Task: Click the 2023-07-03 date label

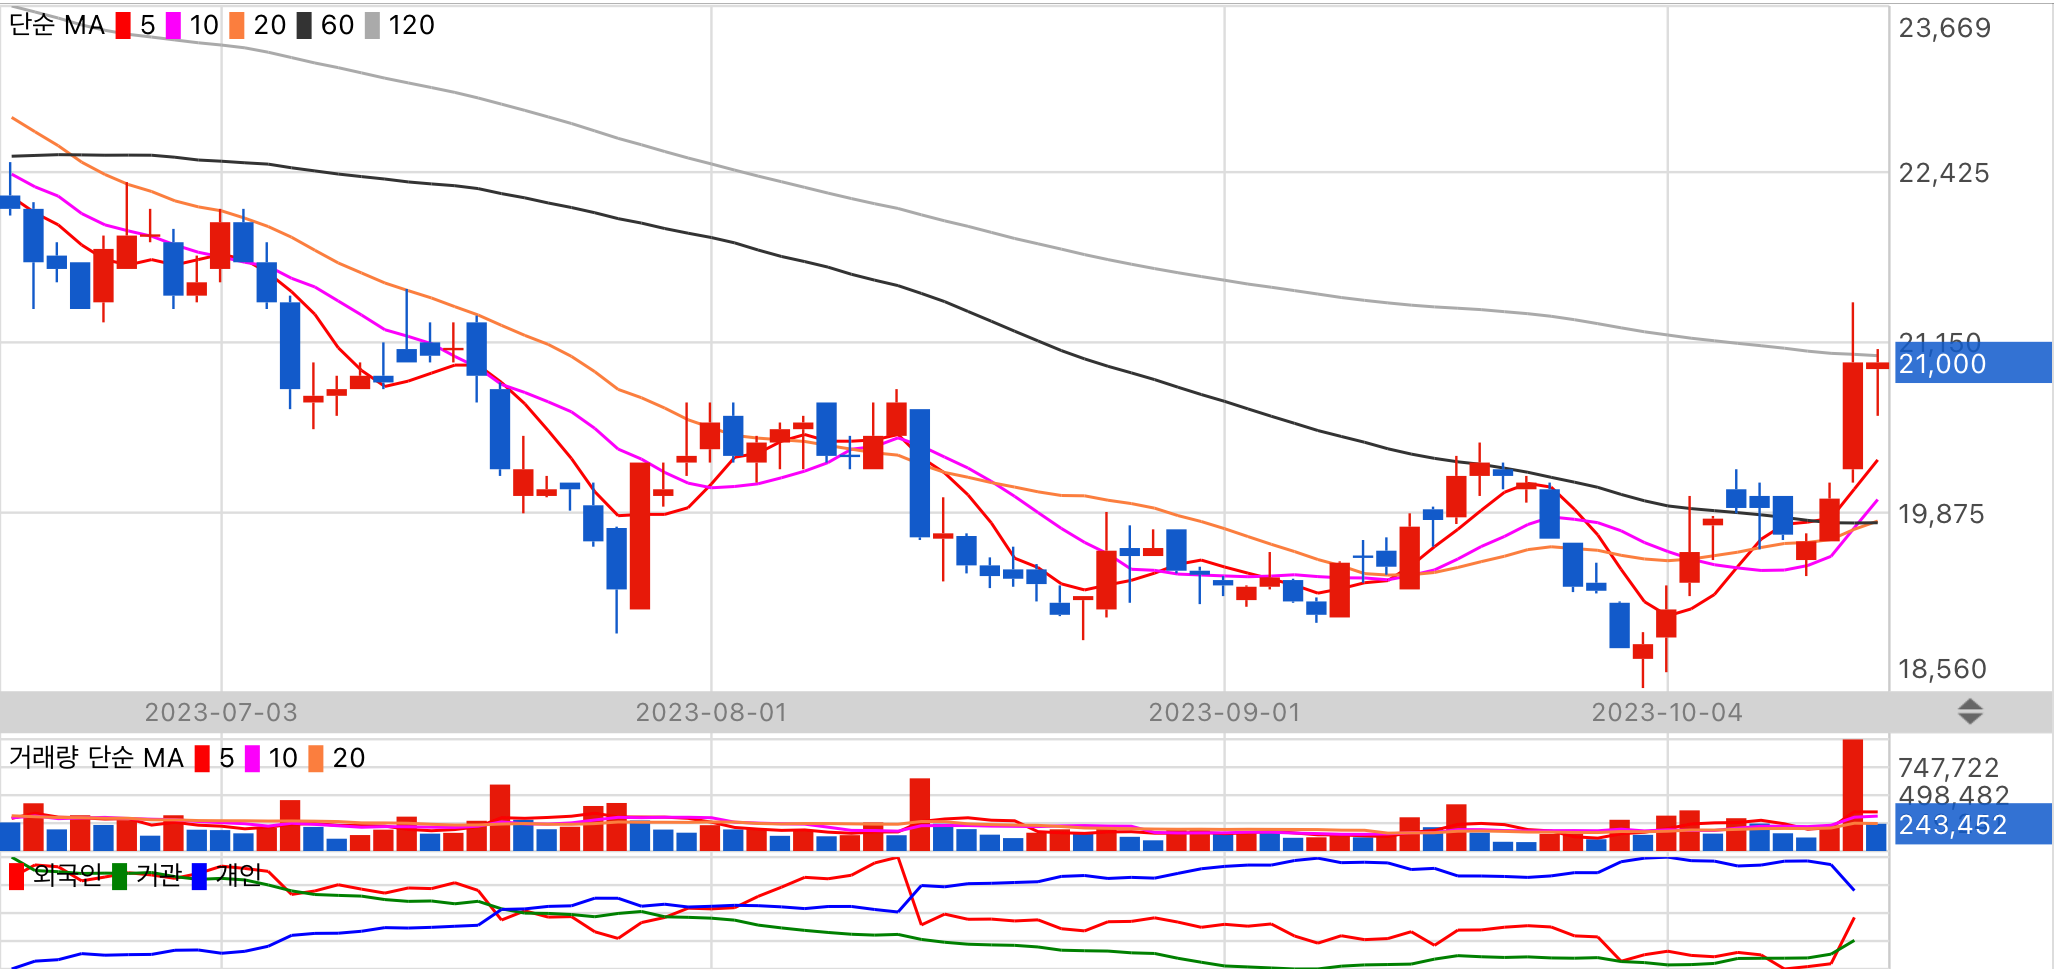Action: click(x=221, y=712)
